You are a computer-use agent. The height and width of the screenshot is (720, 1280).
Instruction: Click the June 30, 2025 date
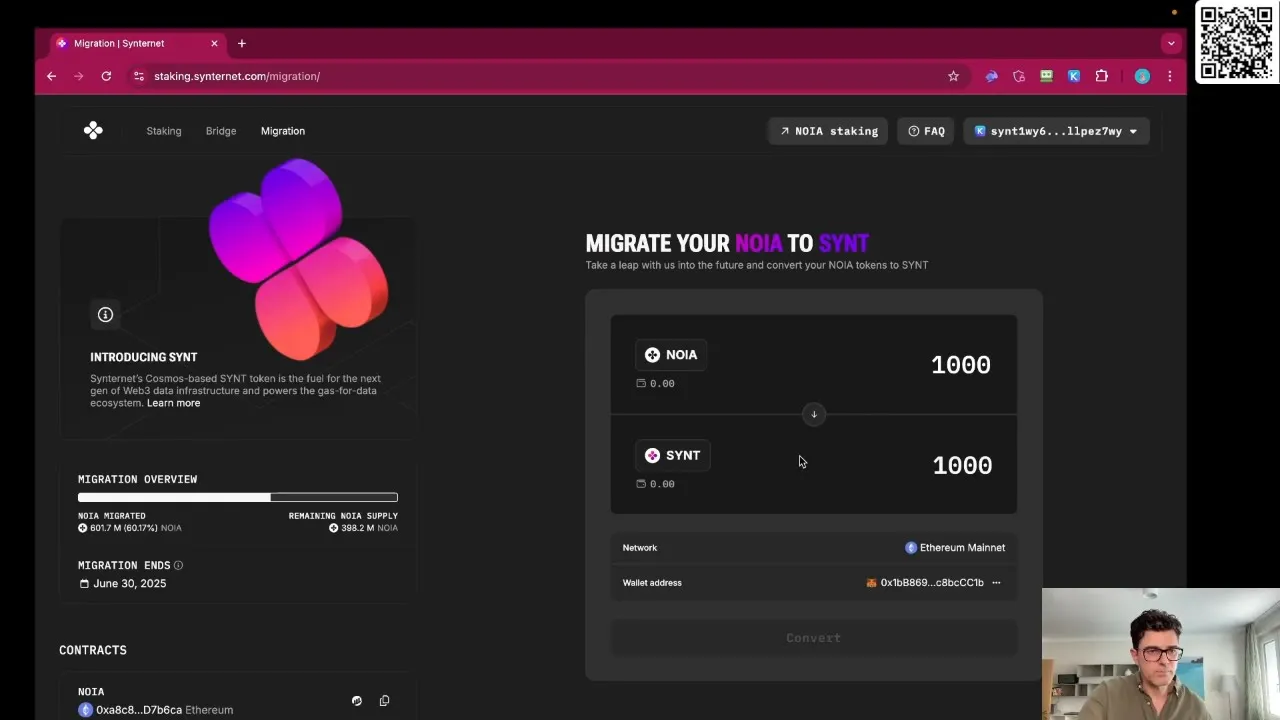[x=130, y=583]
